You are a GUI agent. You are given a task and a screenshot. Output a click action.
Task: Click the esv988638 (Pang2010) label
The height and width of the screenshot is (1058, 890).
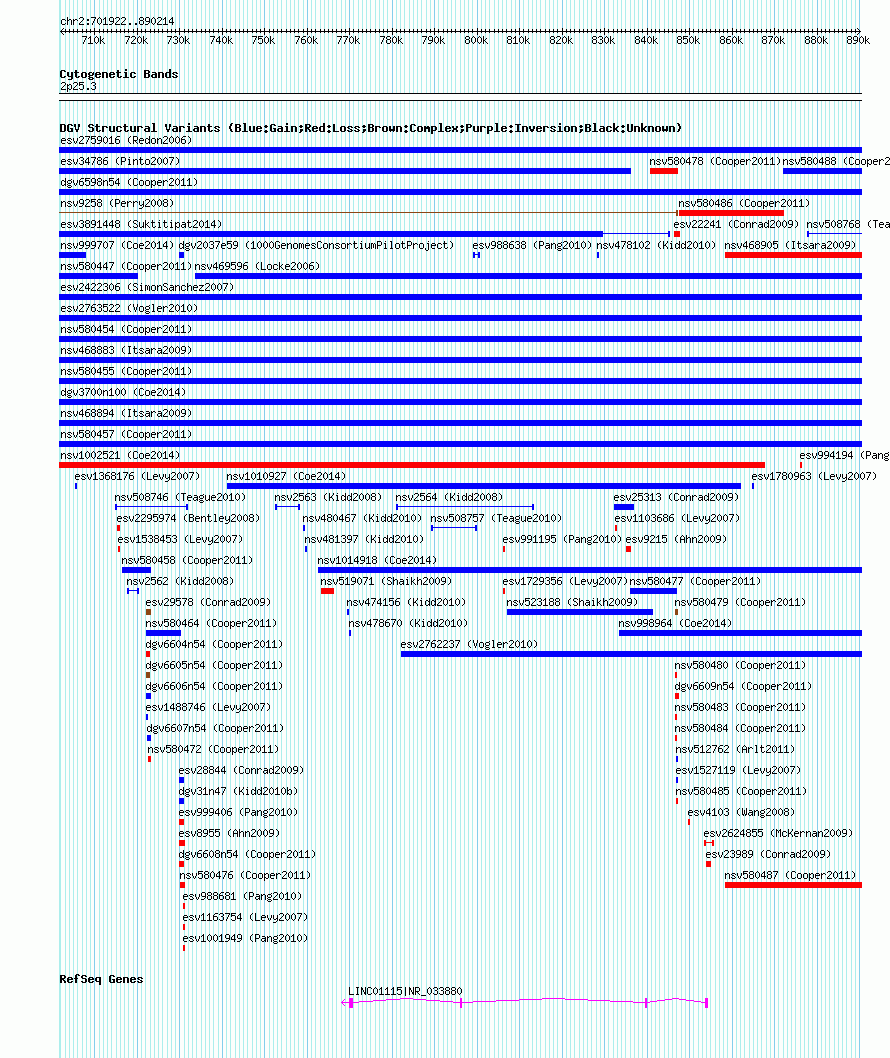click(x=532, y=245)
